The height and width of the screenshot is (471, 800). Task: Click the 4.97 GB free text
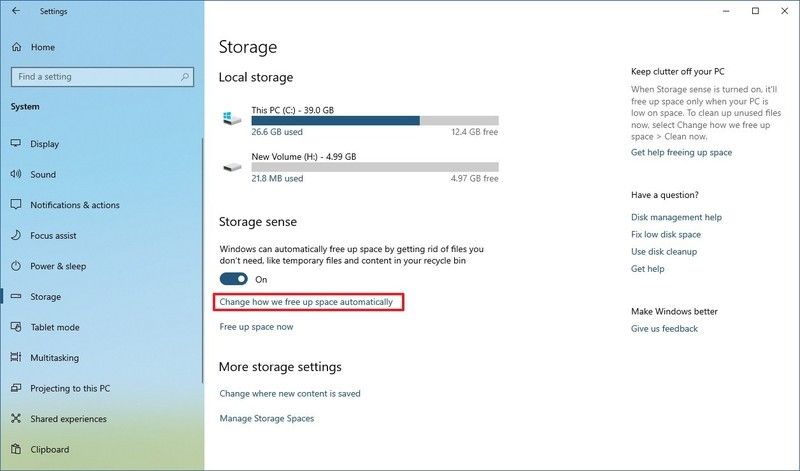474,179
